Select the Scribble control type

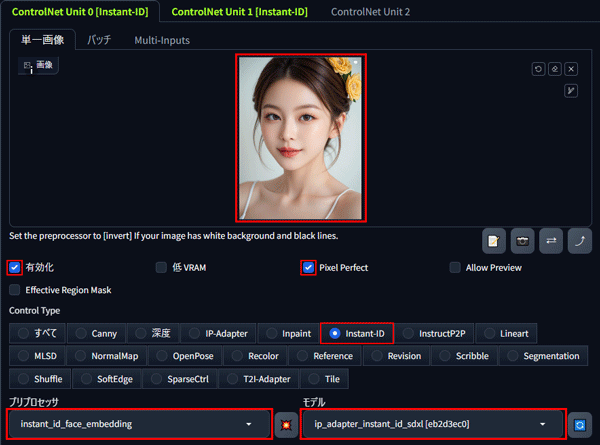[x=464, y=356]
